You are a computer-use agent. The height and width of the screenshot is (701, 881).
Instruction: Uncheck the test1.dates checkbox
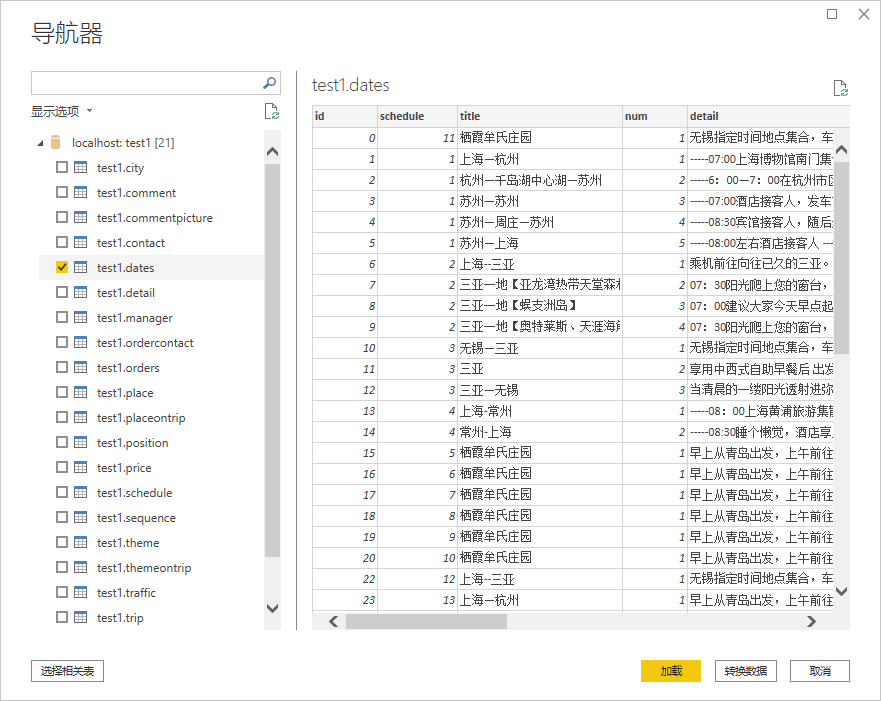pos(62,268)
